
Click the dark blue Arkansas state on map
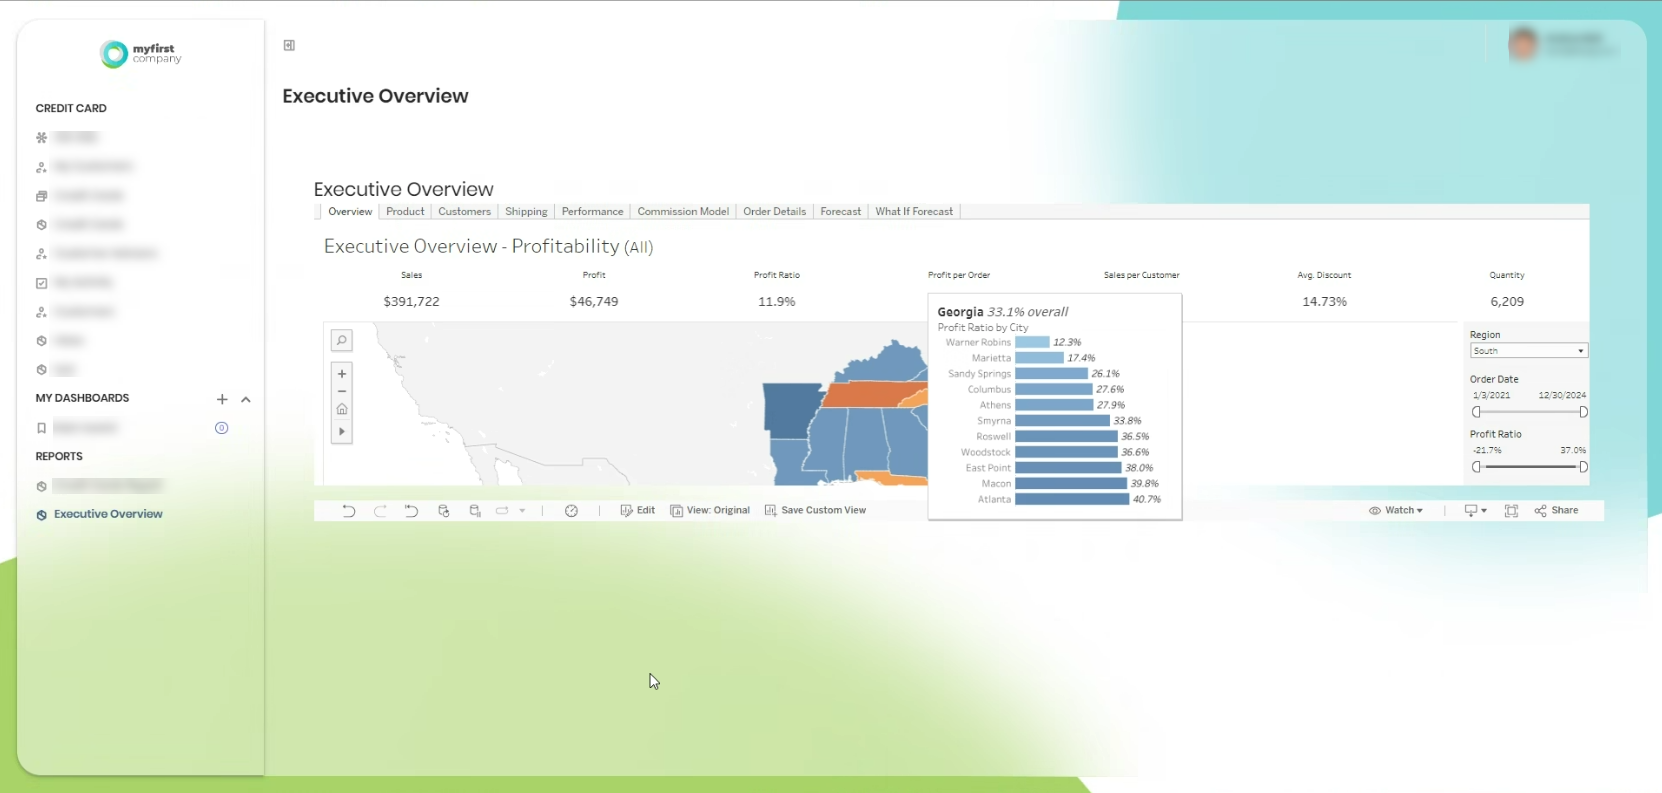tap(791, 410)
